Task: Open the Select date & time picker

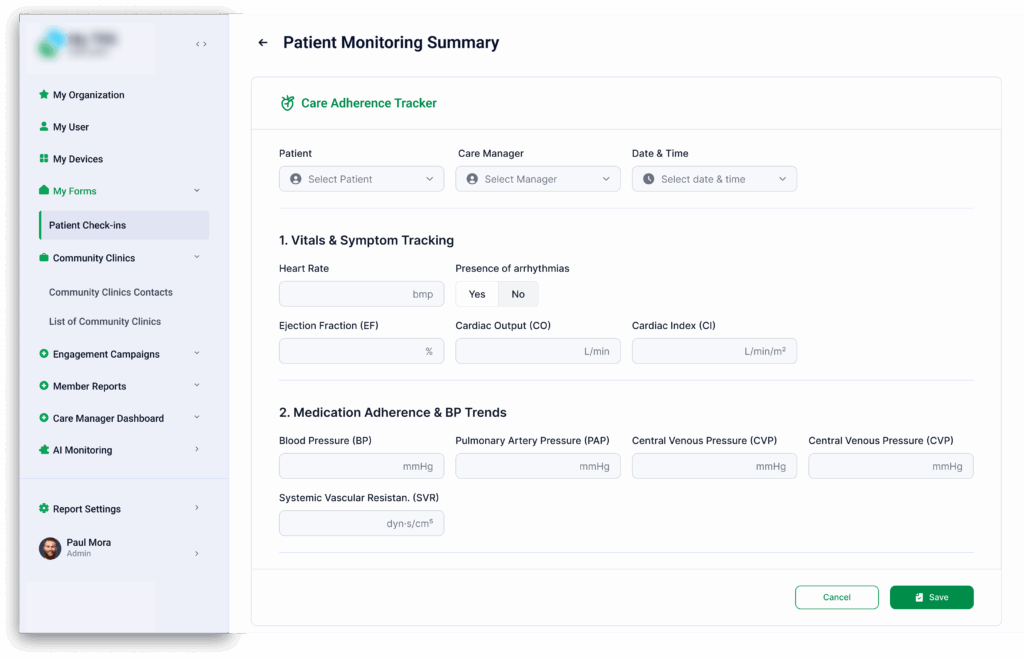Action: point(713,178)
